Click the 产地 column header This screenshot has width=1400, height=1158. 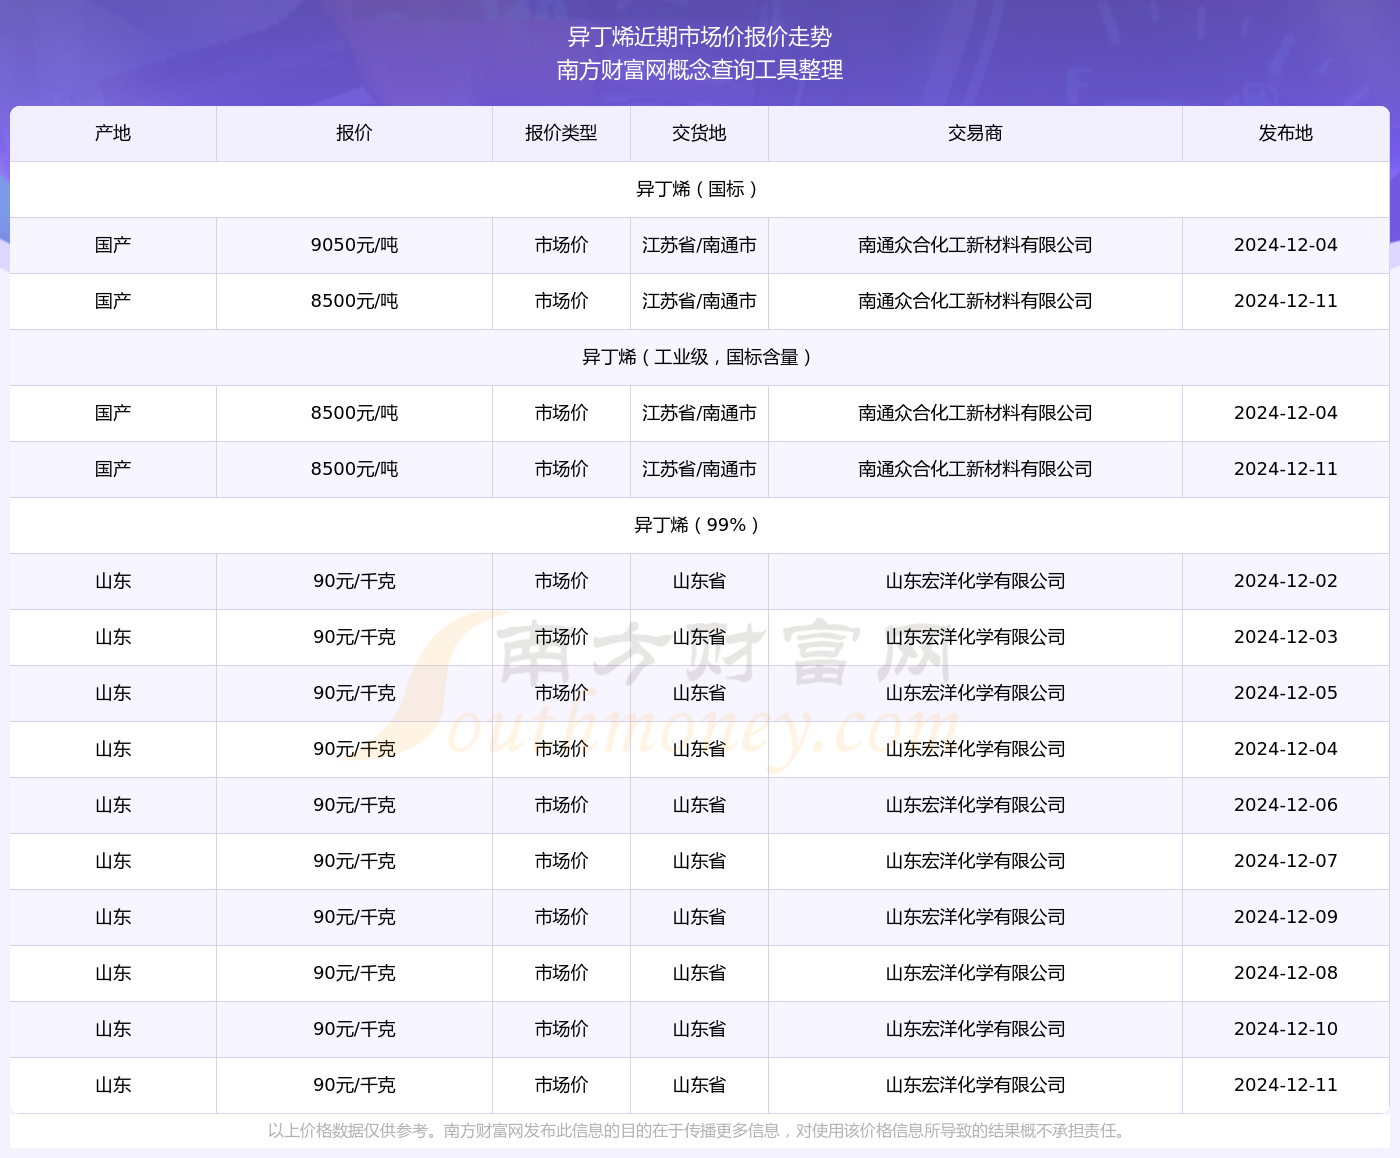[113, 133]
